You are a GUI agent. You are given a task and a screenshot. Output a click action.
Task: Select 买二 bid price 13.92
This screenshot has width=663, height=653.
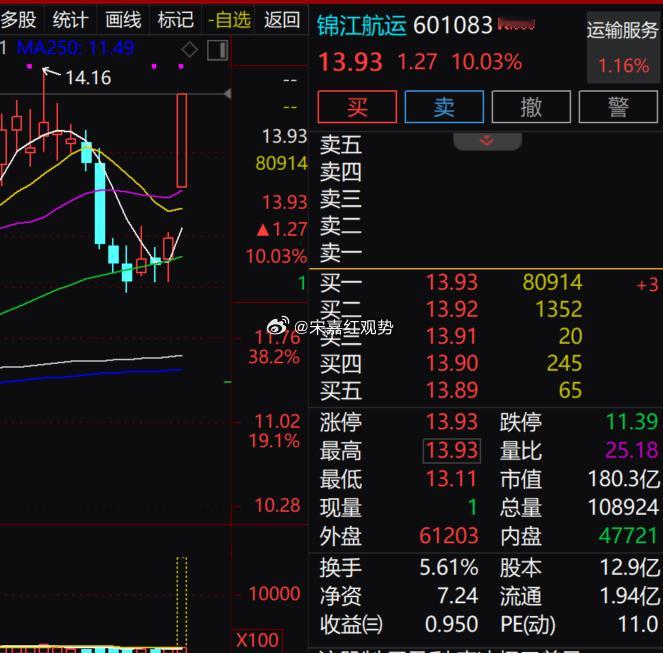click(452, 309)
